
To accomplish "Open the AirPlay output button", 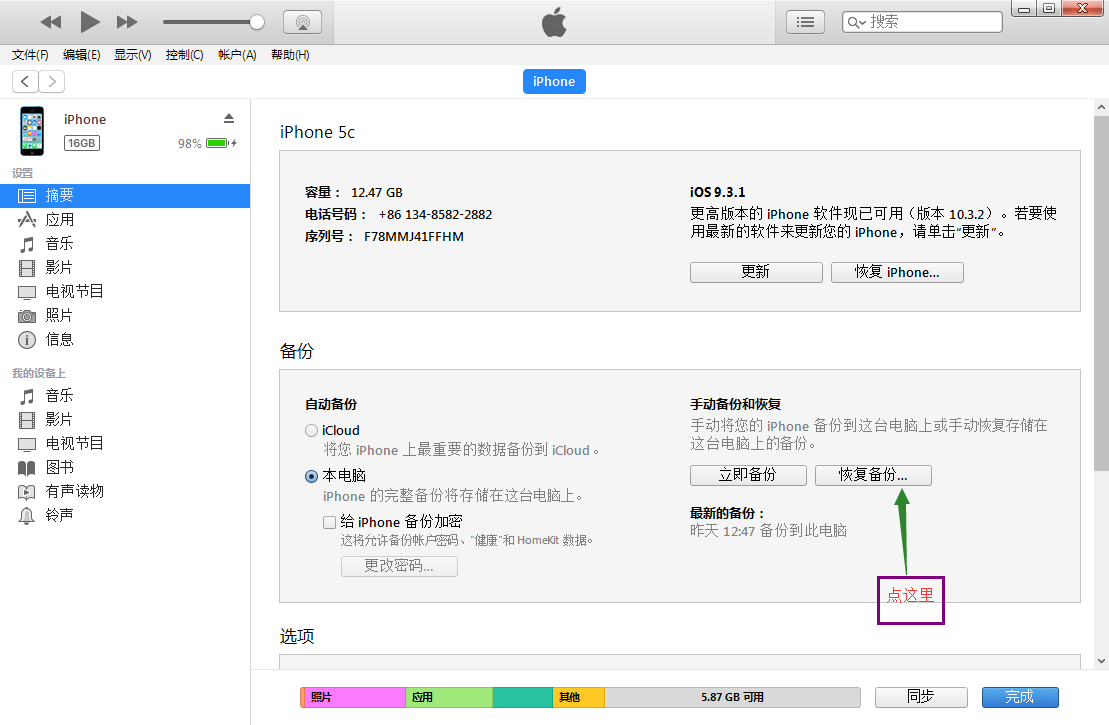I will pos(303,22).
